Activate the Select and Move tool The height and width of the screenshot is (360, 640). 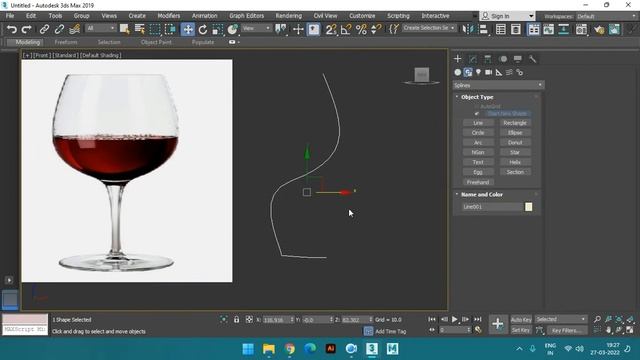pyautogui.click(x=188, y=29)
